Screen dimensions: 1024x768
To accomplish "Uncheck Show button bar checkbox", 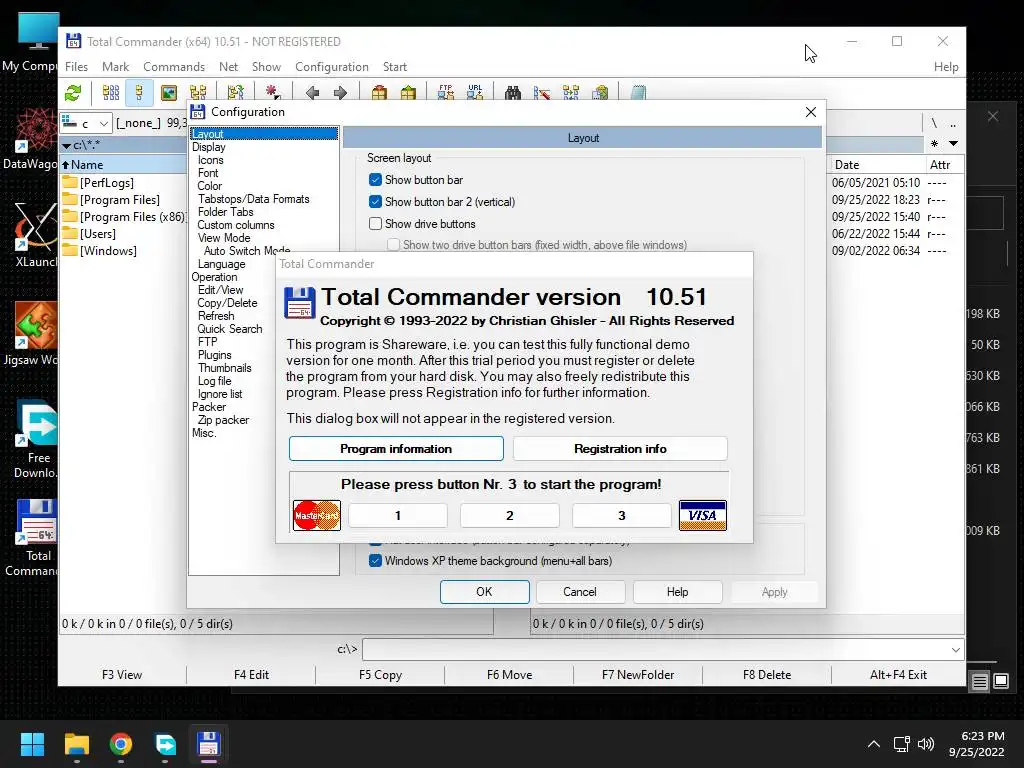I will [375, 180].
